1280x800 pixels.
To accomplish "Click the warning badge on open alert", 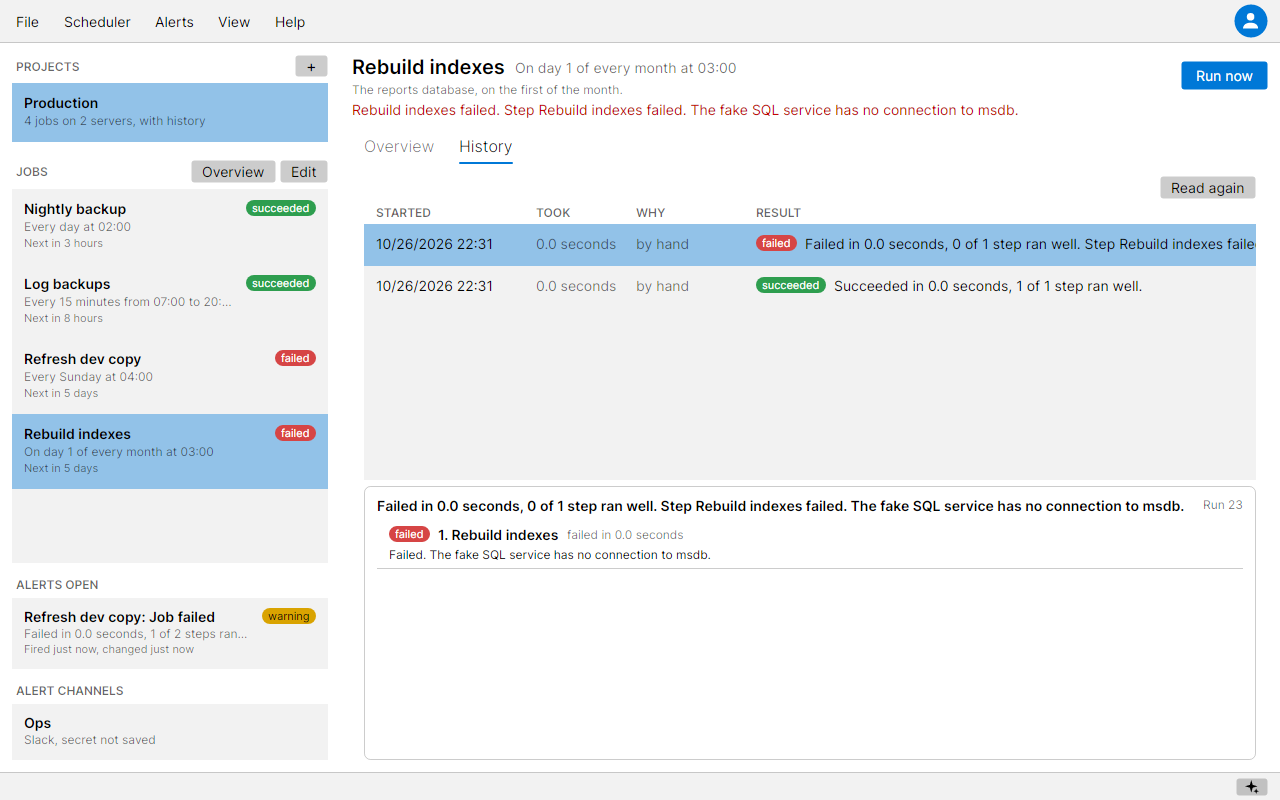I will [x=289, y=616].
